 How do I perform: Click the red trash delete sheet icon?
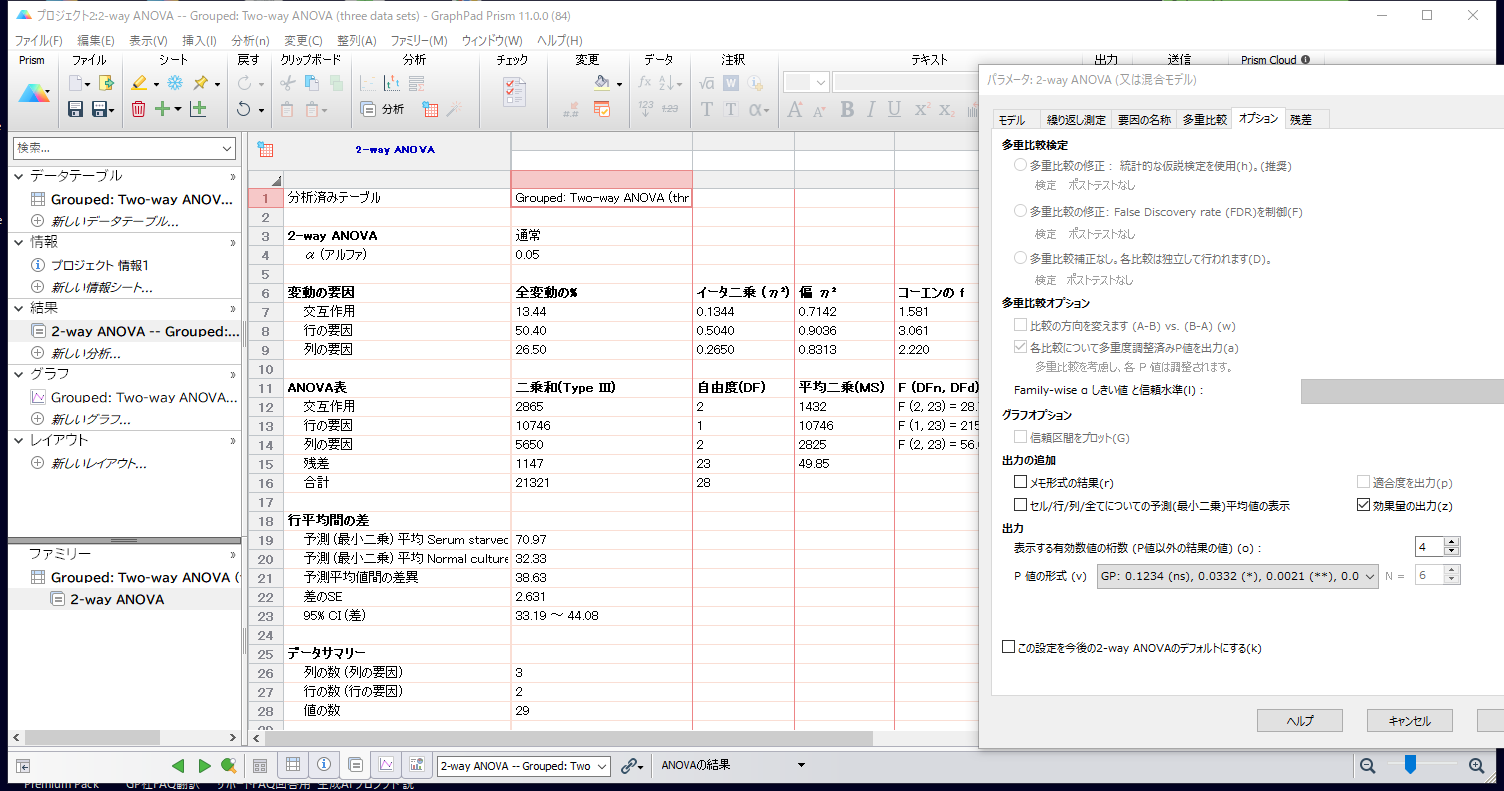(x=138, y=109)
